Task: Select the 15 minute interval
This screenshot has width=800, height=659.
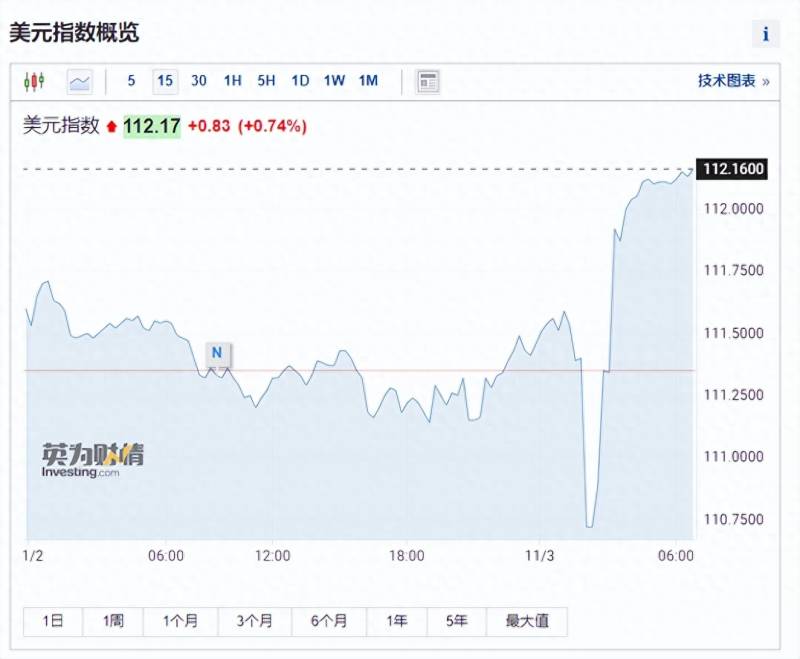Action: pyautogui.click(x=165, y=81)
